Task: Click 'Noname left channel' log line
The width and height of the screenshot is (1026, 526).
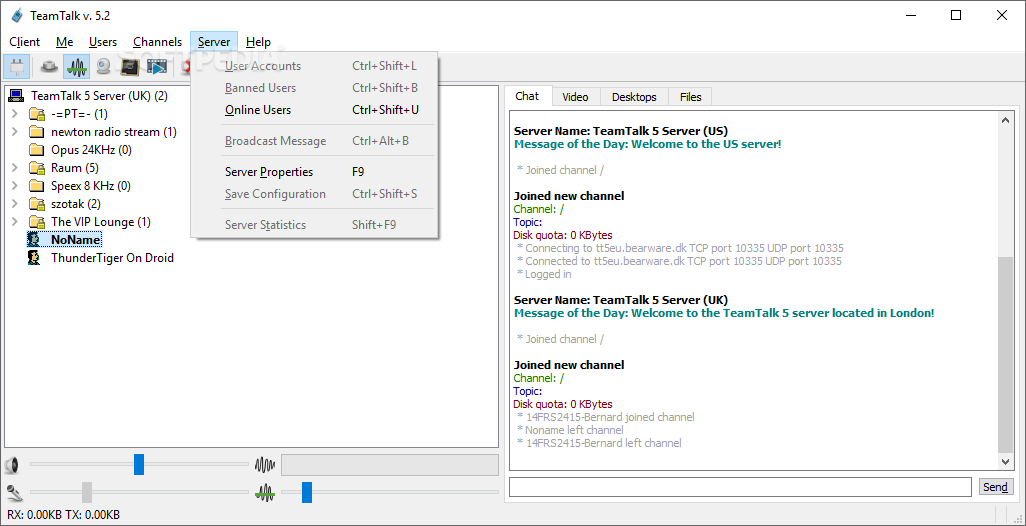Action: [570, 430]
